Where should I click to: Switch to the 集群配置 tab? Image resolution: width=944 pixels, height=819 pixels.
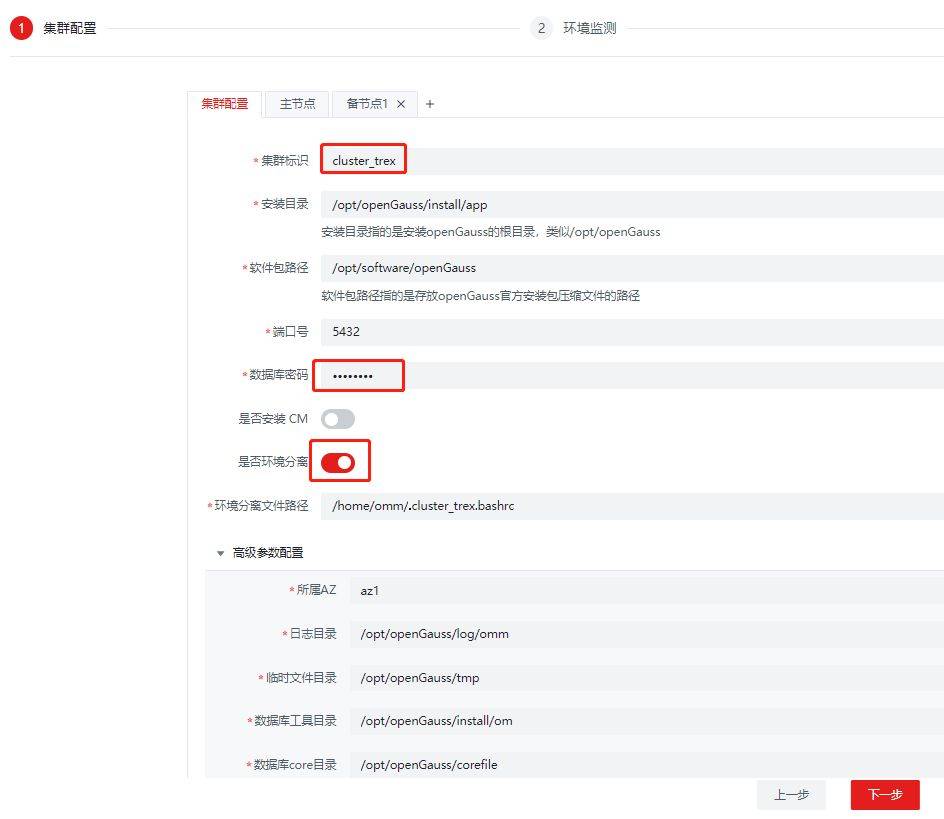pos(225,104)
